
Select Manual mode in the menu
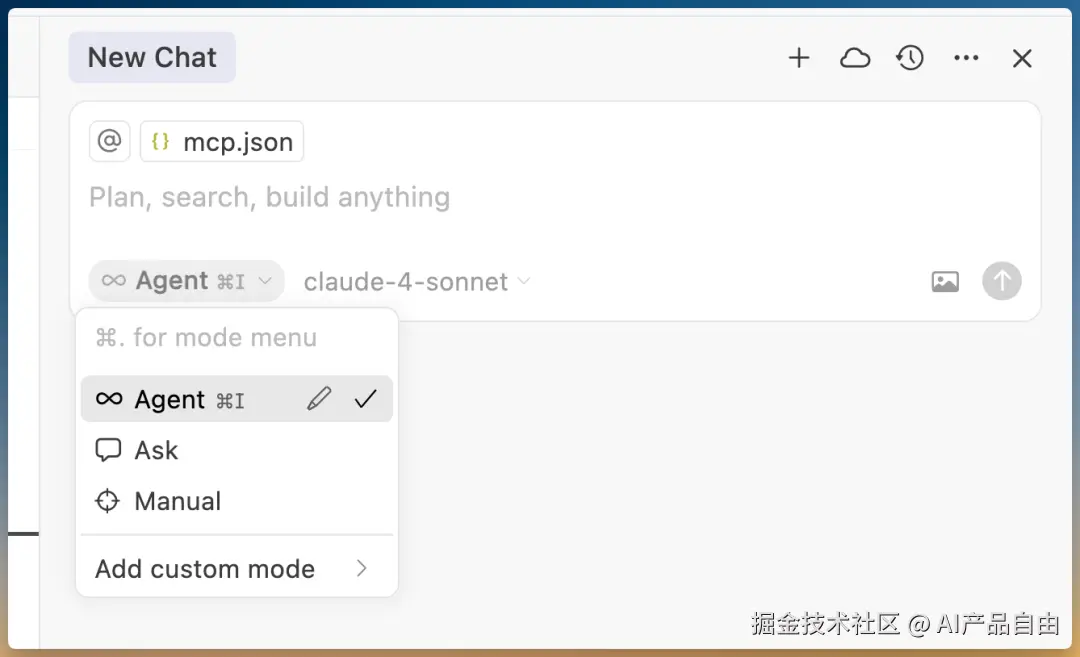click(177, 501)
